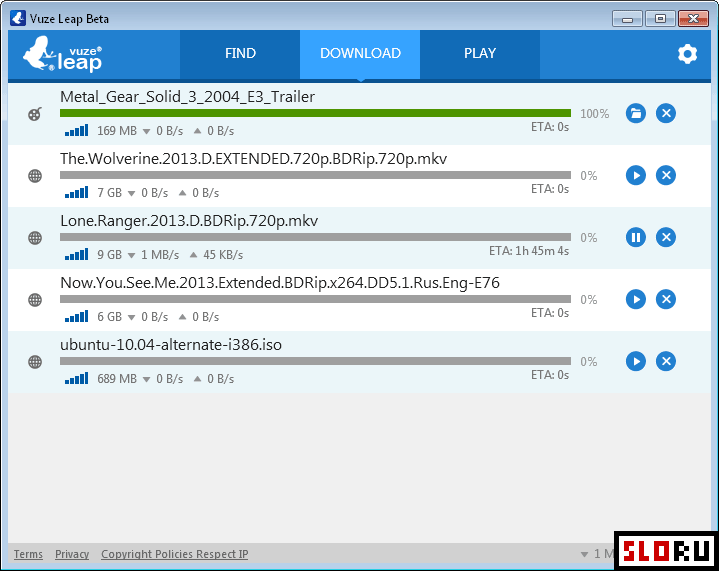Start ubuntu-10.04-alternate-i386.iso download
The height and width of the screenshot is (571, 719).
pos(636,361)
